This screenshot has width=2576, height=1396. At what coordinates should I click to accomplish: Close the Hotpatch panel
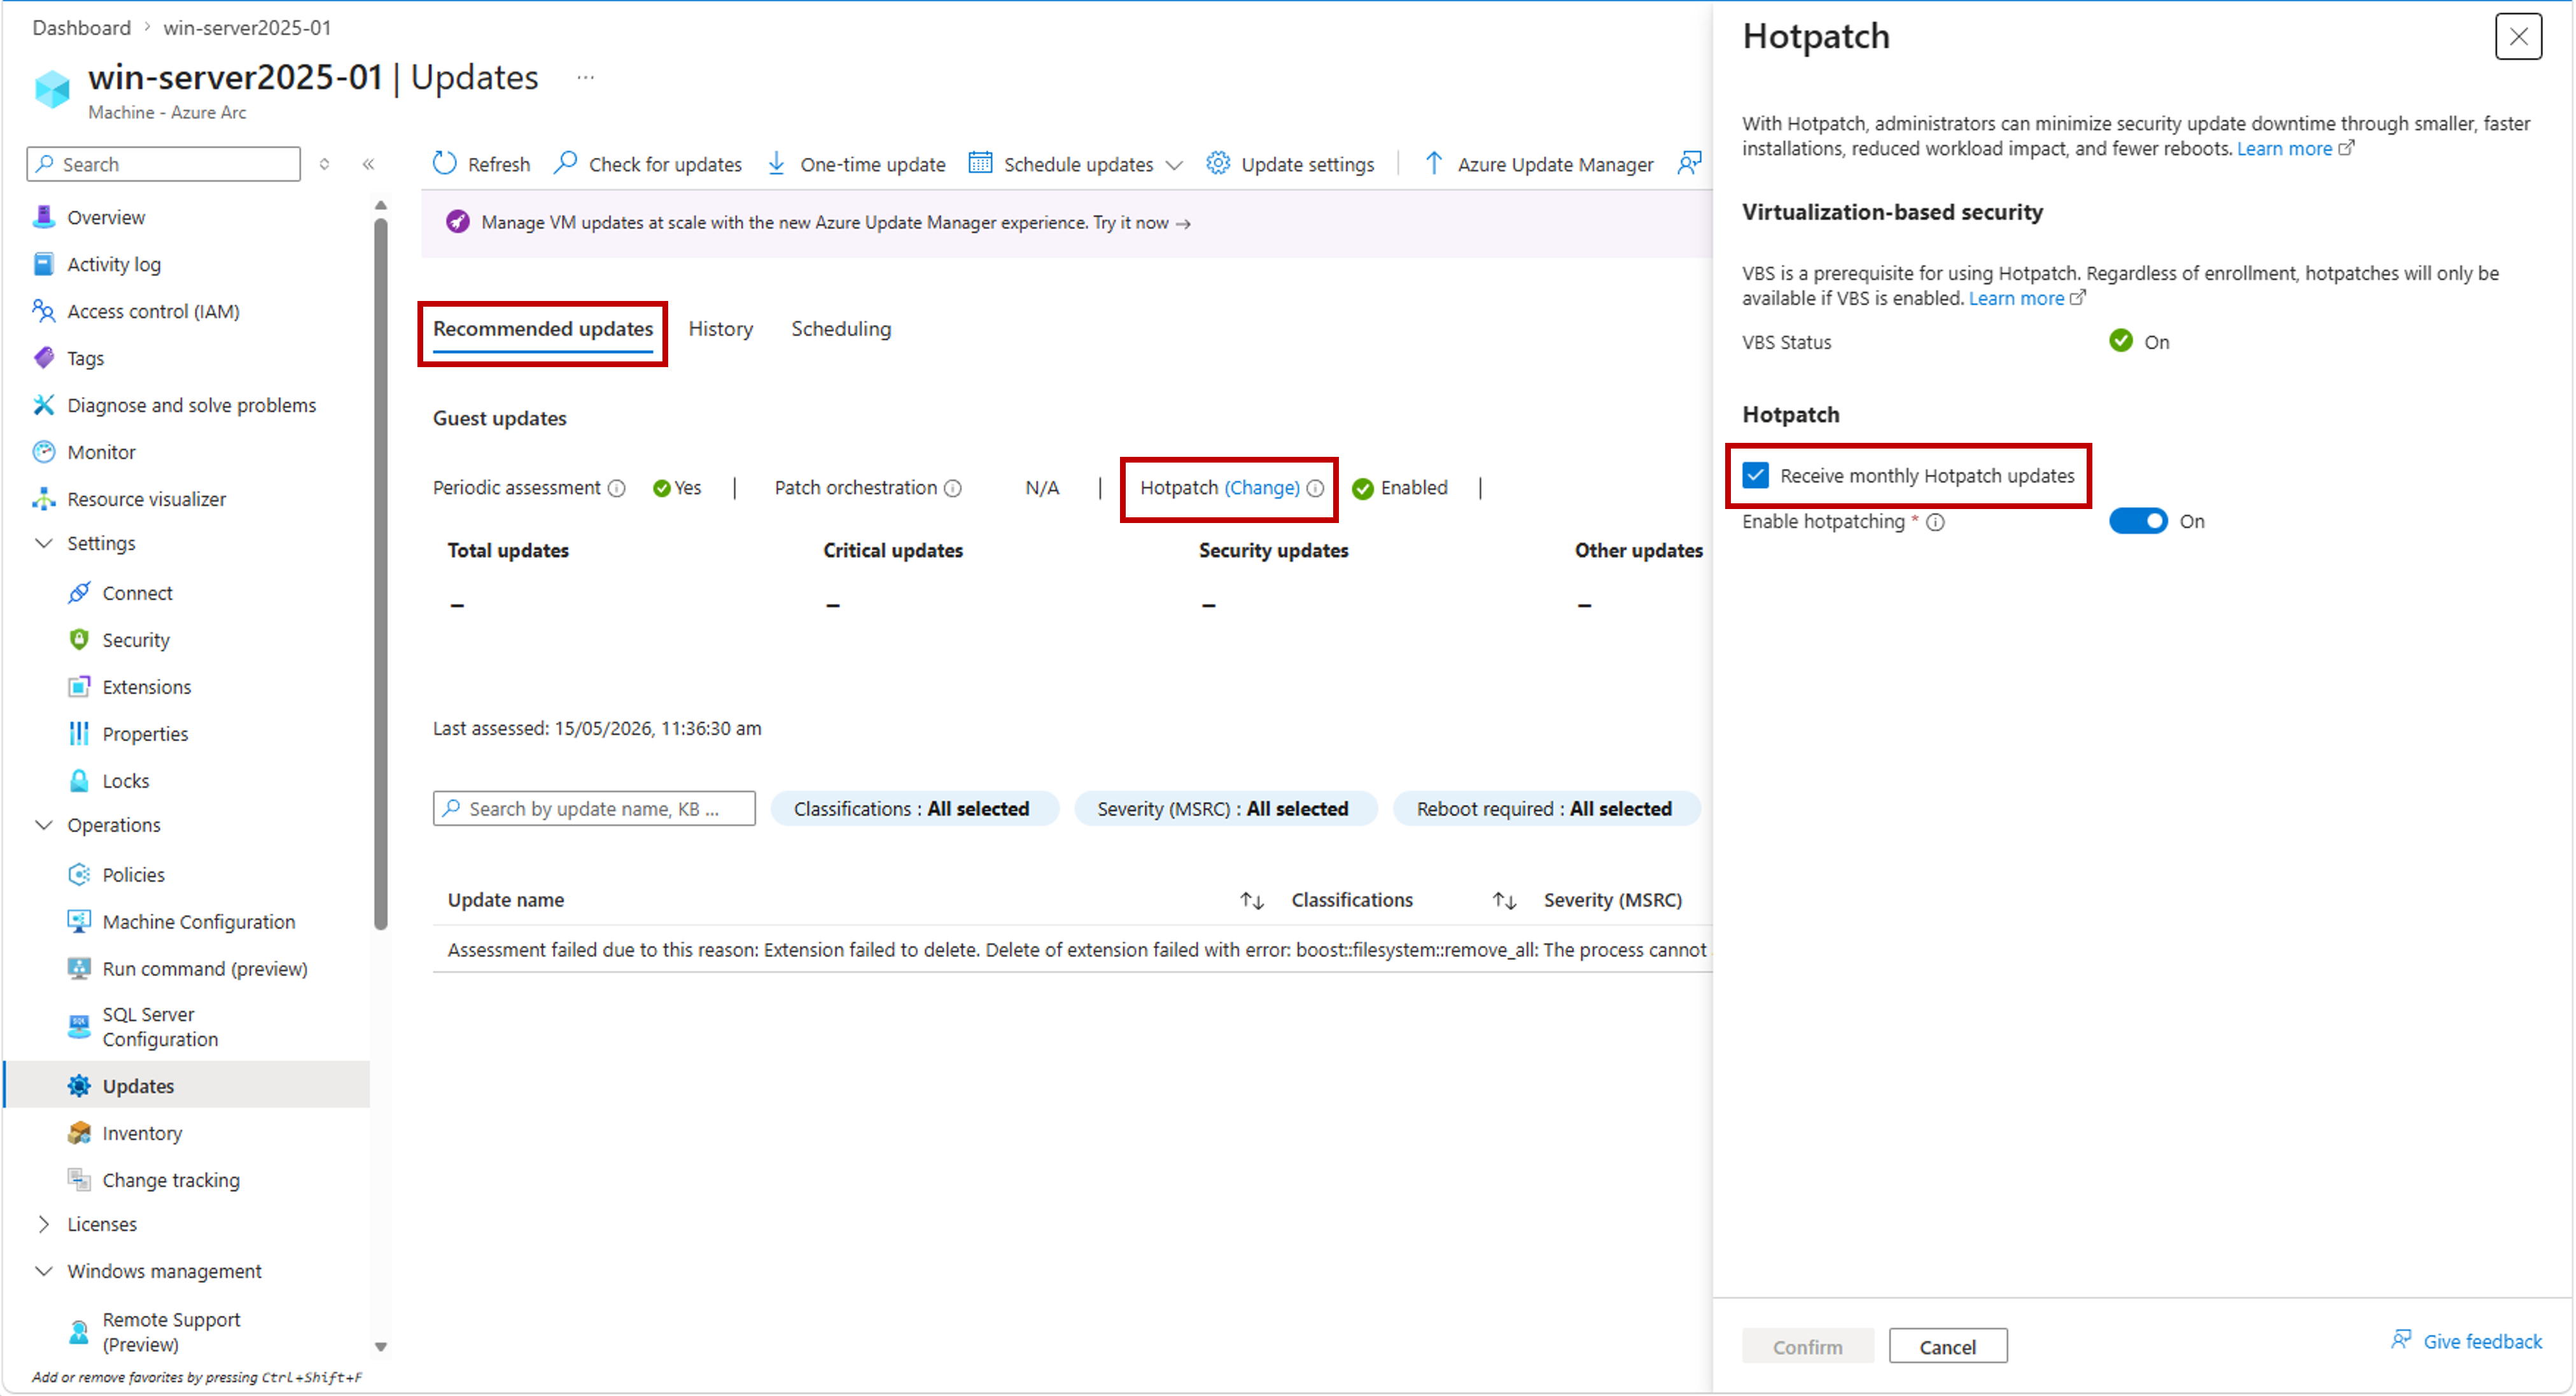tap(2519, 37)
